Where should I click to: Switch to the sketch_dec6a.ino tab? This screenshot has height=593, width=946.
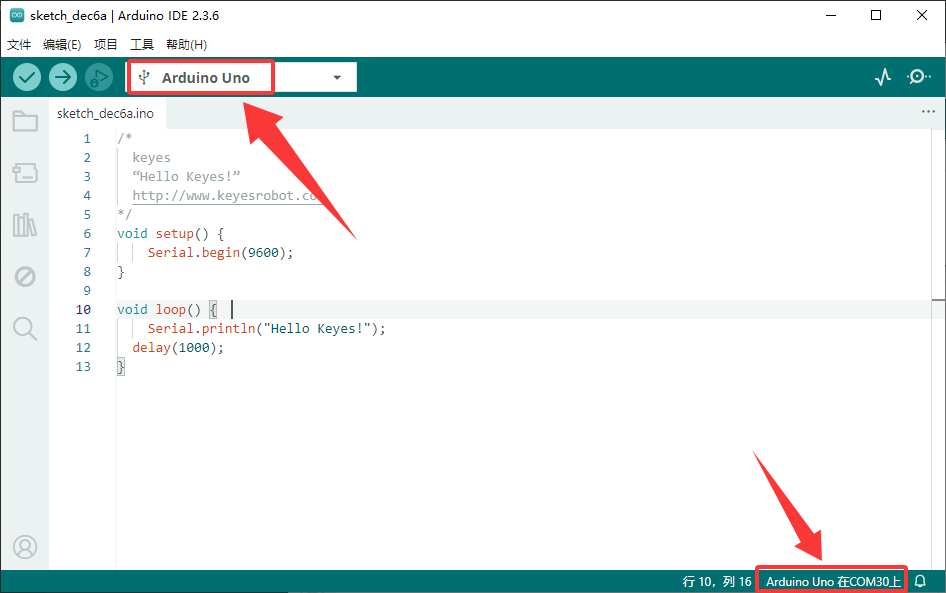pyautogui.click(x=106, y=113)
